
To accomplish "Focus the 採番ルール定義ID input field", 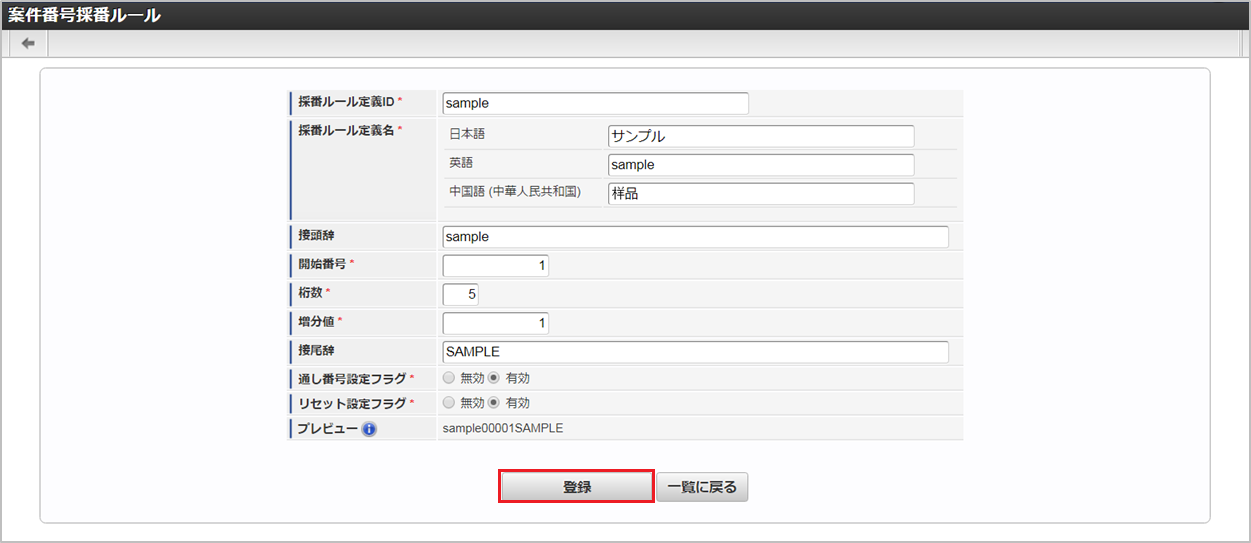I will click(595, 103).
